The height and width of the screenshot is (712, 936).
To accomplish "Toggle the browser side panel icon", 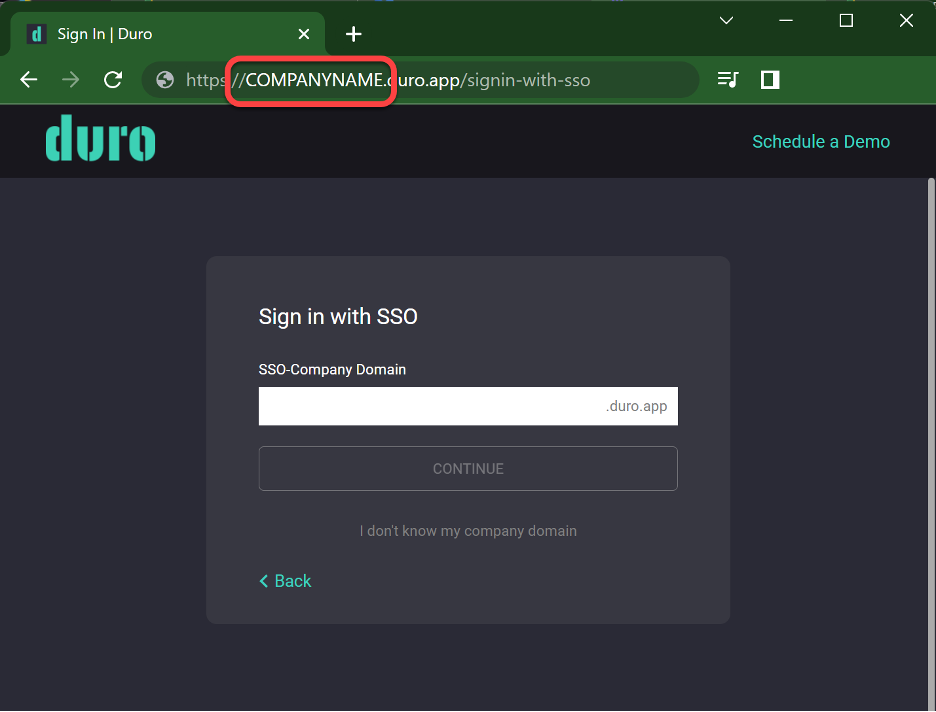I will coord(770,79).
